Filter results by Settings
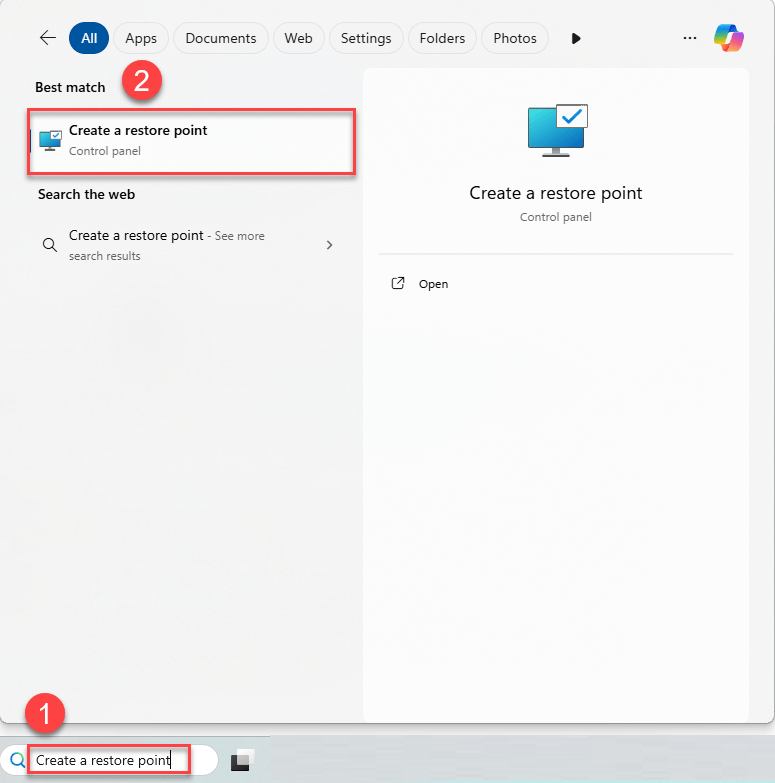The height and width of the screenshot is (783, 775). click(366, 38)
